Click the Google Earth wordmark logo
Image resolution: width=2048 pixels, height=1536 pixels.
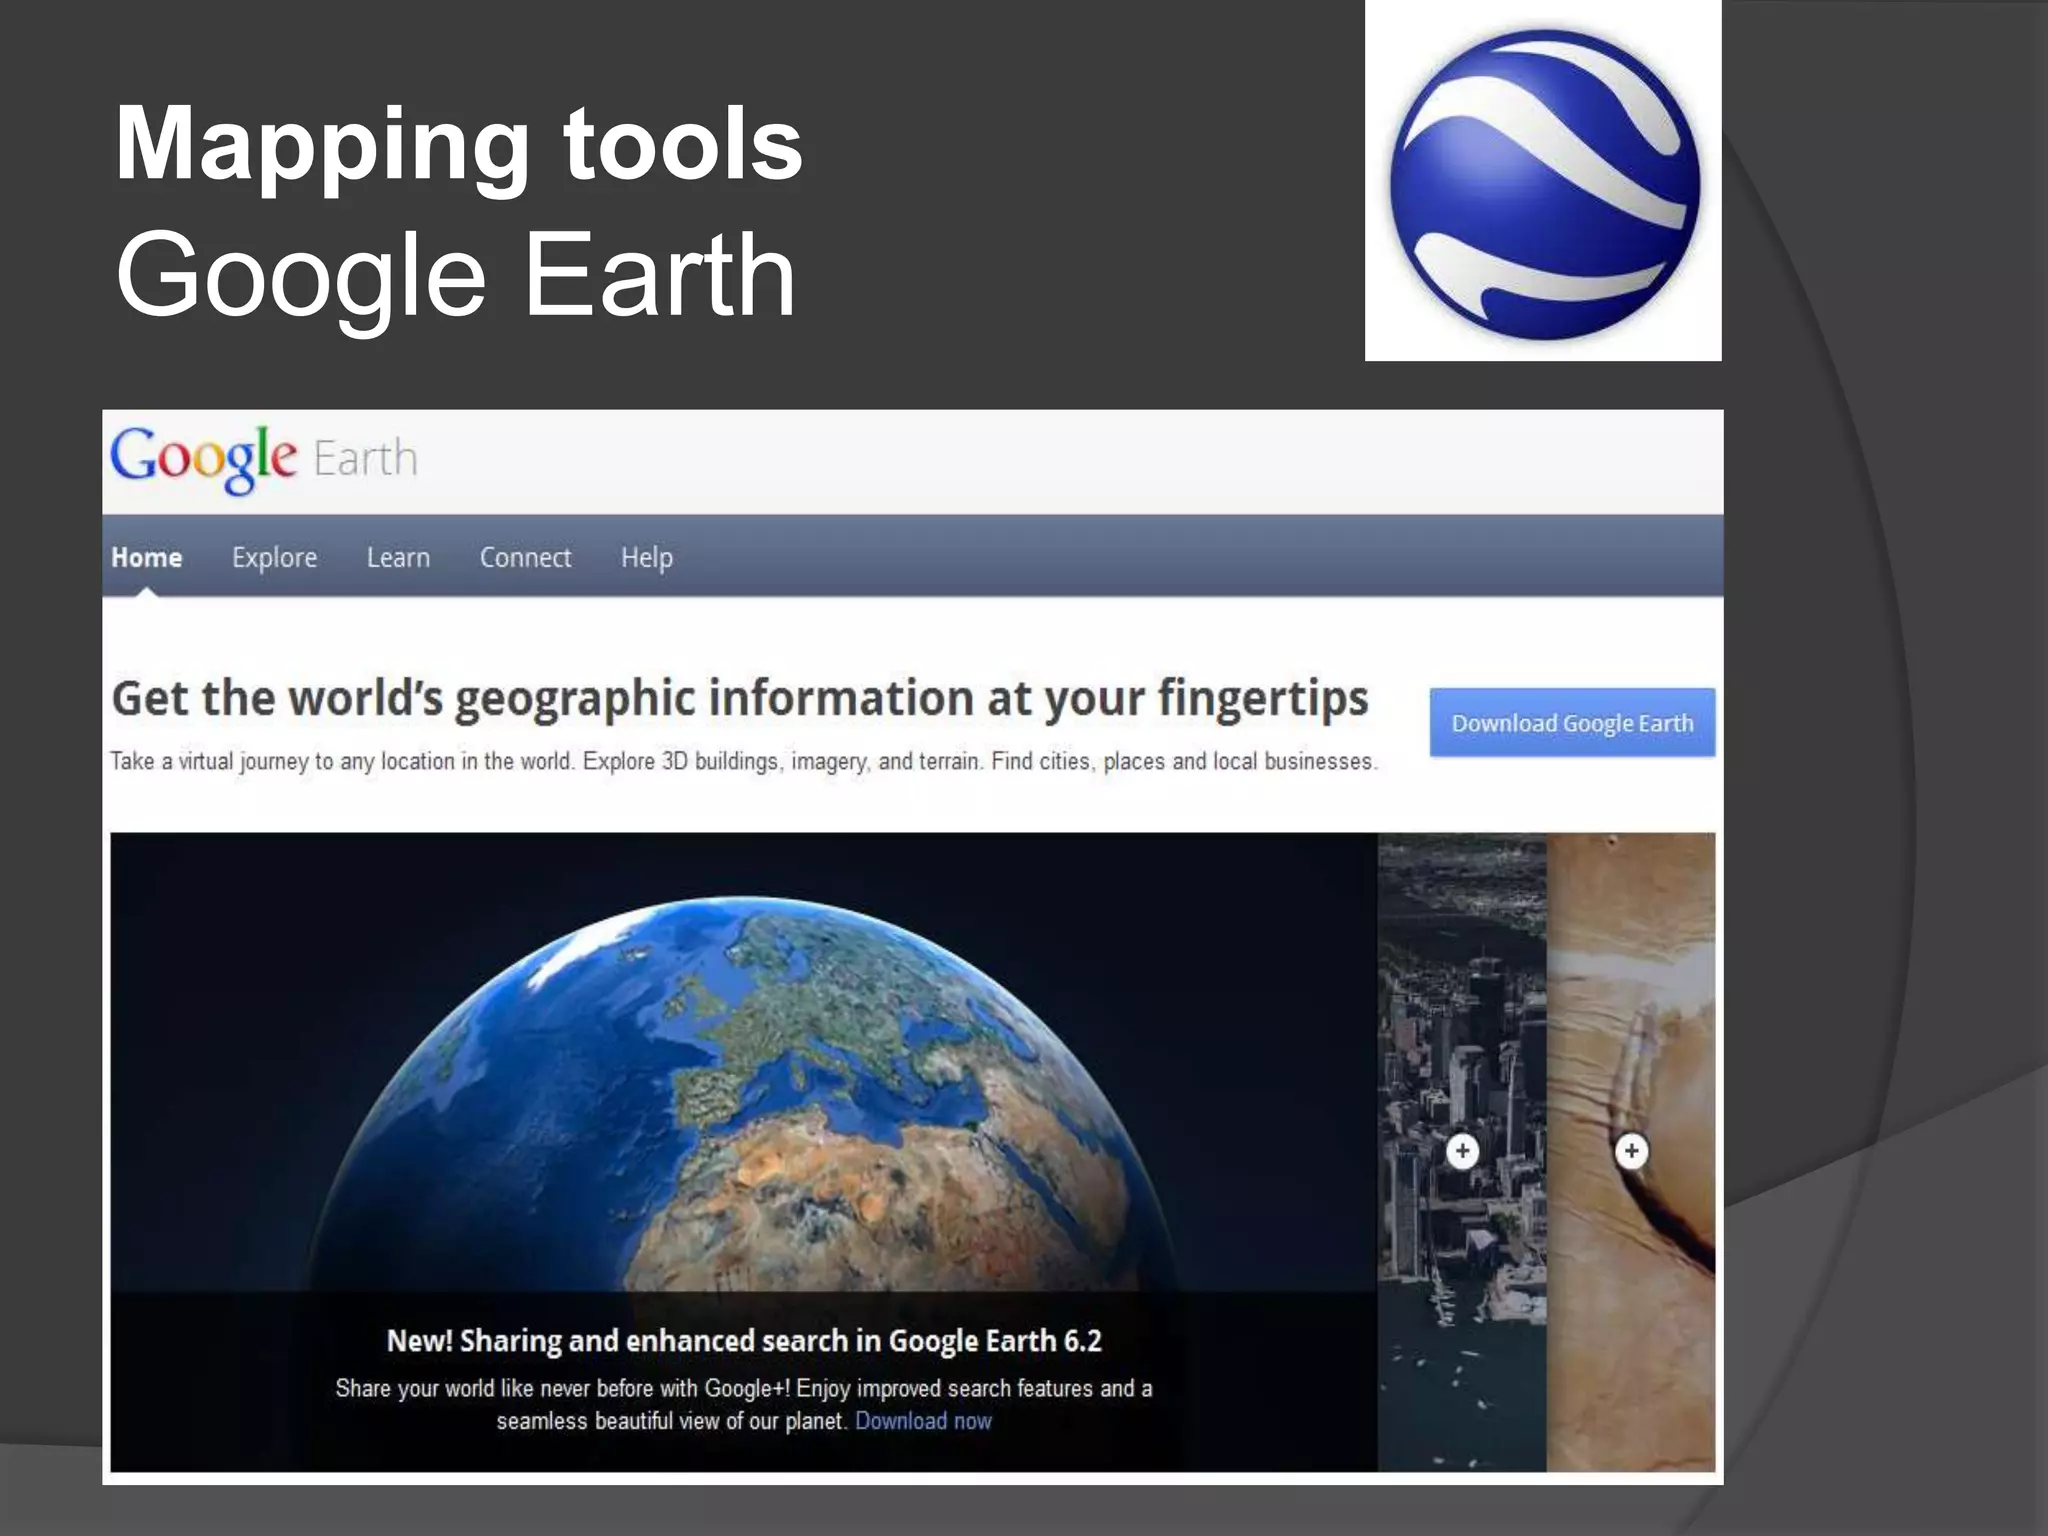[x=264, y=459]
